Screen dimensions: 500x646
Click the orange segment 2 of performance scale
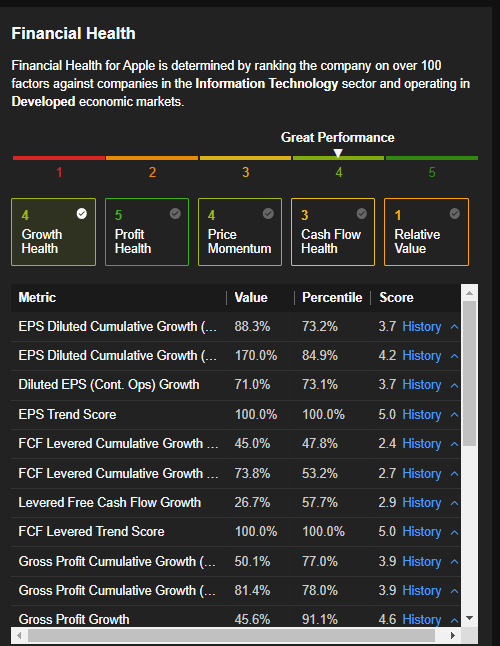[x=152, y=158]
